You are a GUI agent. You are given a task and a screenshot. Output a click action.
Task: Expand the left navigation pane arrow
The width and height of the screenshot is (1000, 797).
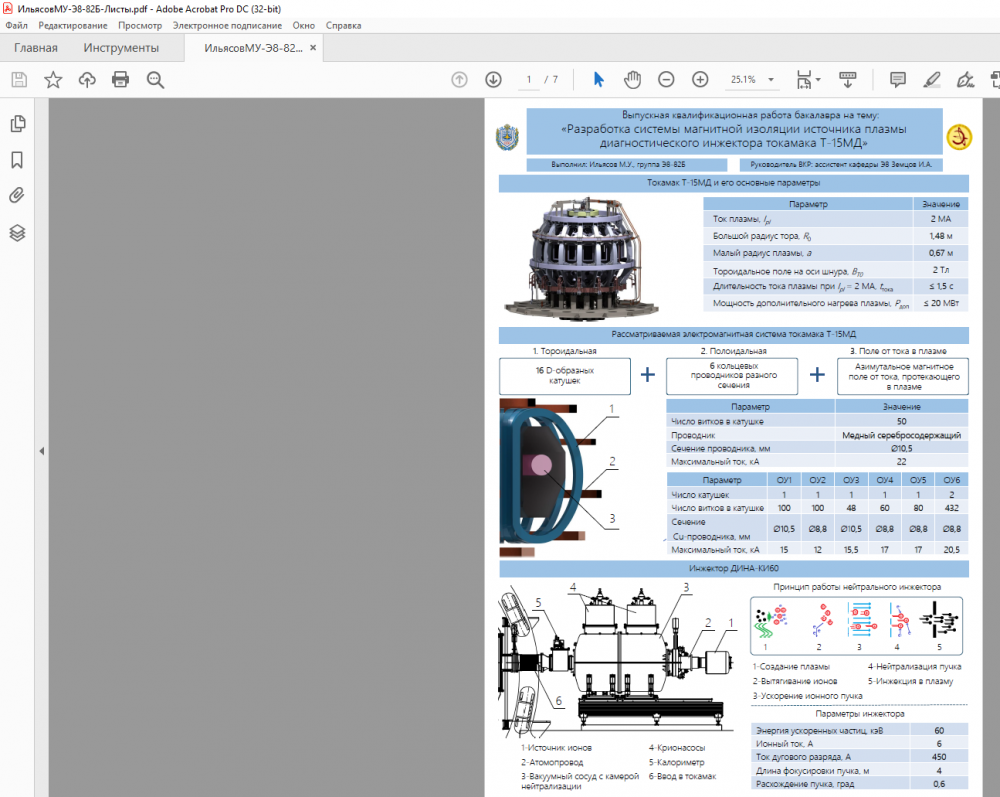[41, 451]
